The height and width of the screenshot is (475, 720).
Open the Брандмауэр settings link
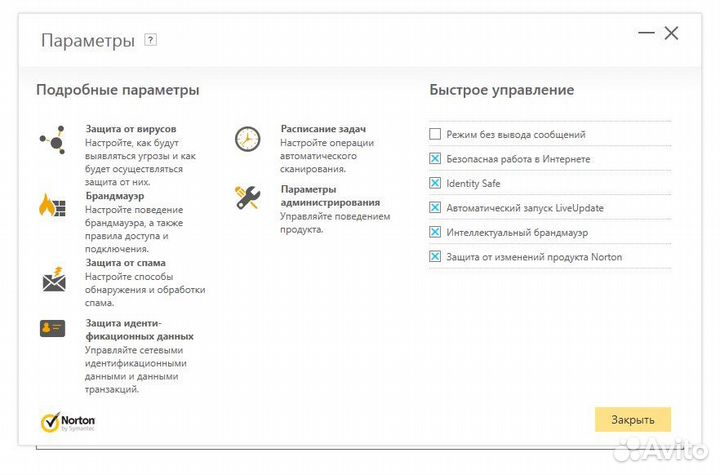click(113, 196)
